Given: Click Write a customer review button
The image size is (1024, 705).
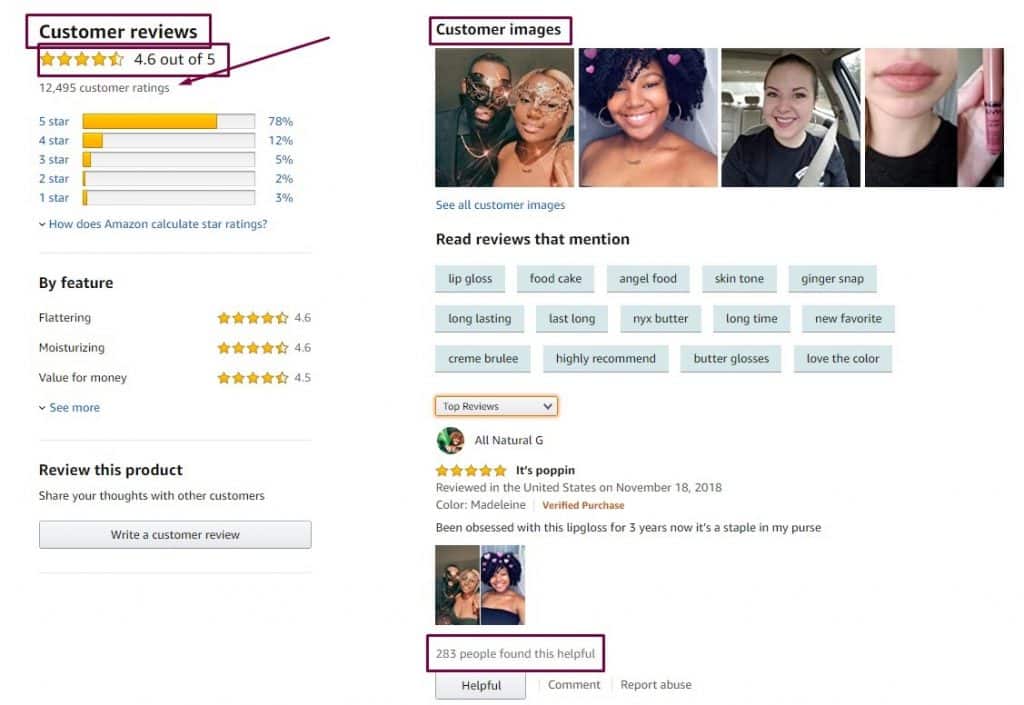Looking at the screenshot, I should (175, 535).
